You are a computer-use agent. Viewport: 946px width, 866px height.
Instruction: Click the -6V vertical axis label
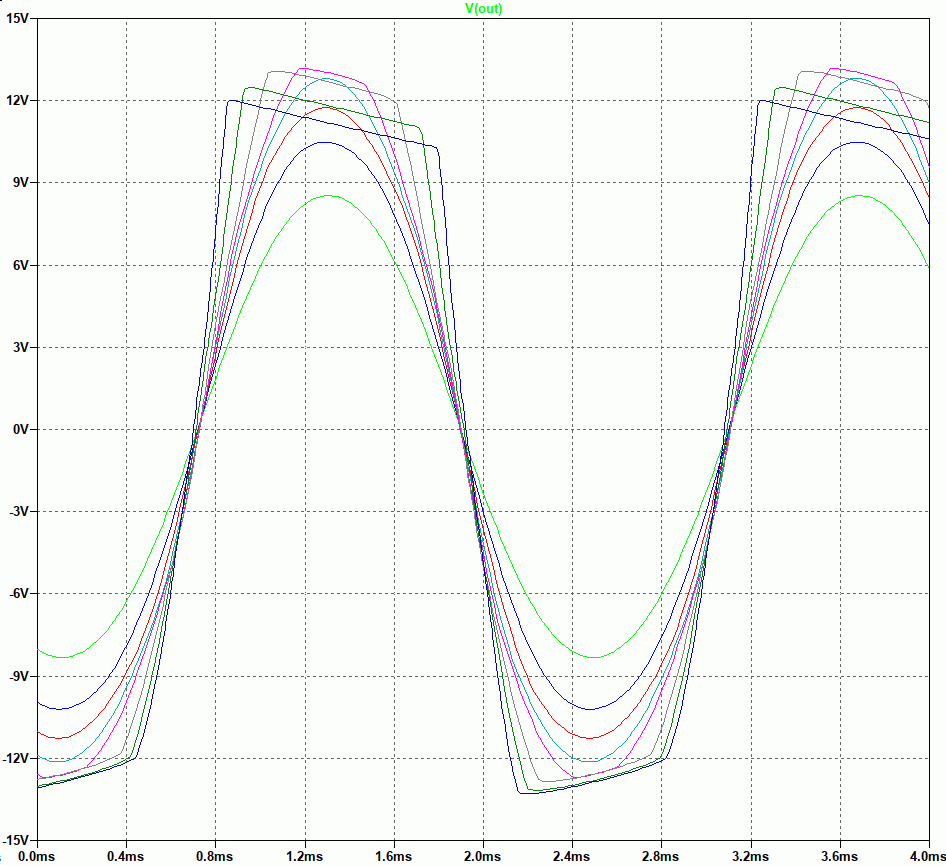click(x=19, y=593)
